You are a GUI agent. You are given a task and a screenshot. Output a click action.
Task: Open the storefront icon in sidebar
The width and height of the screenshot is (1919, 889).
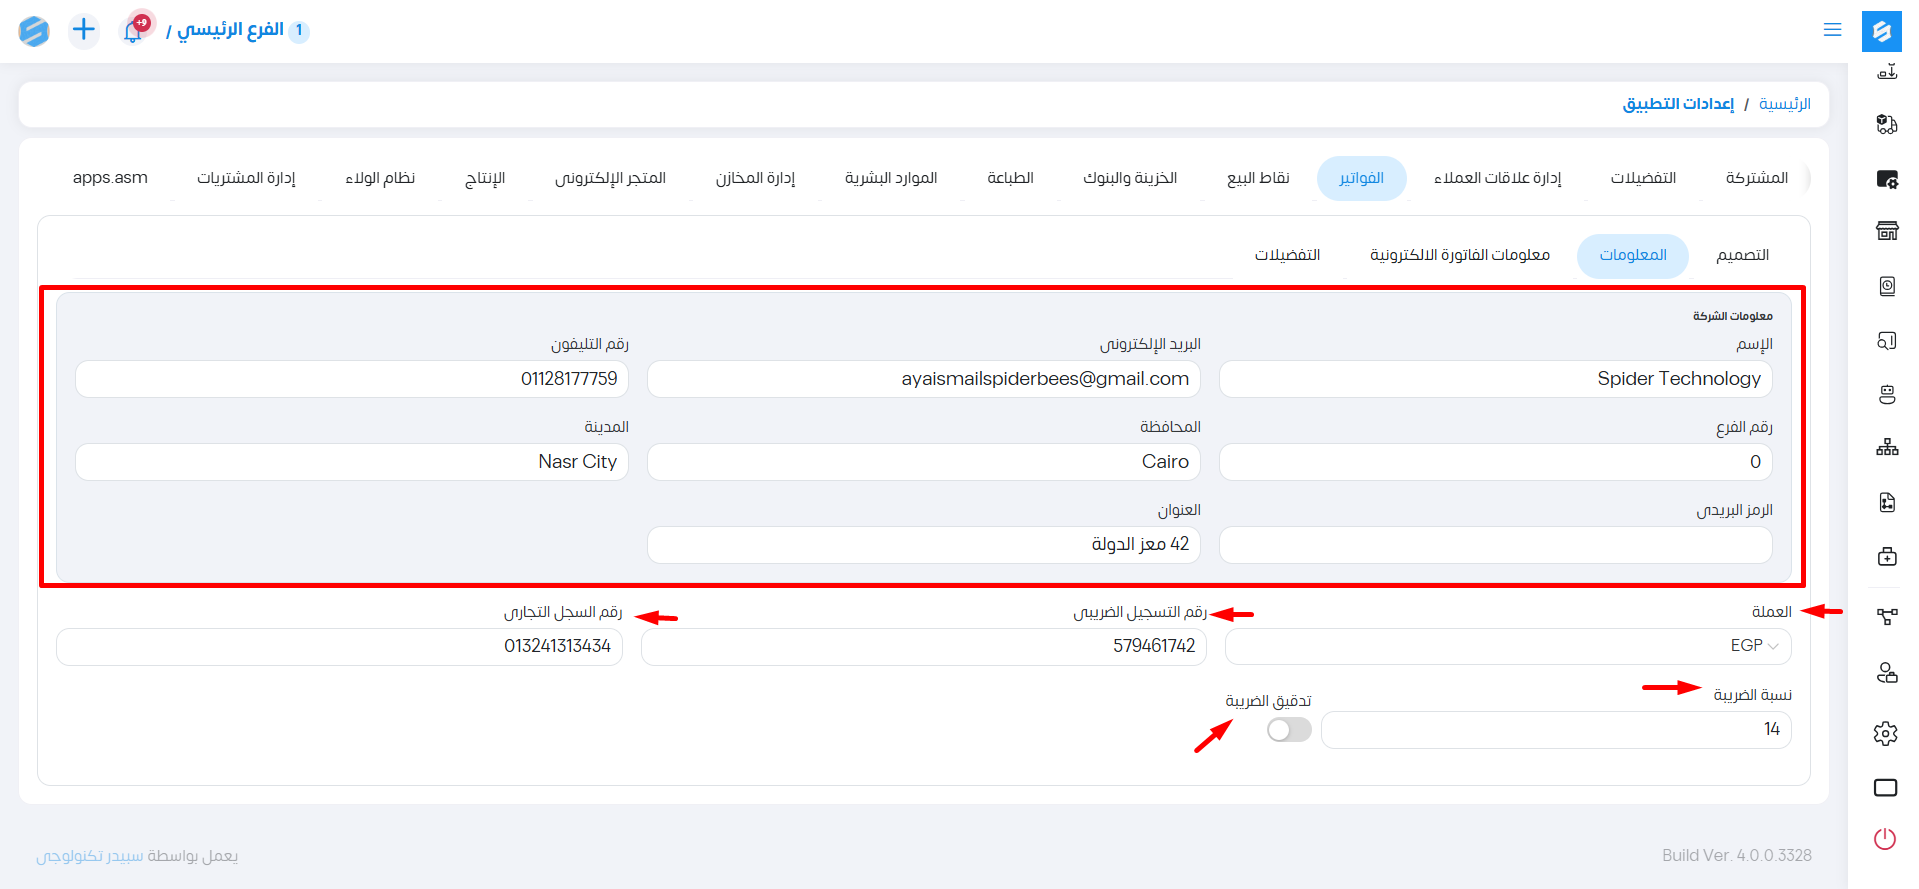point(1886,231)
